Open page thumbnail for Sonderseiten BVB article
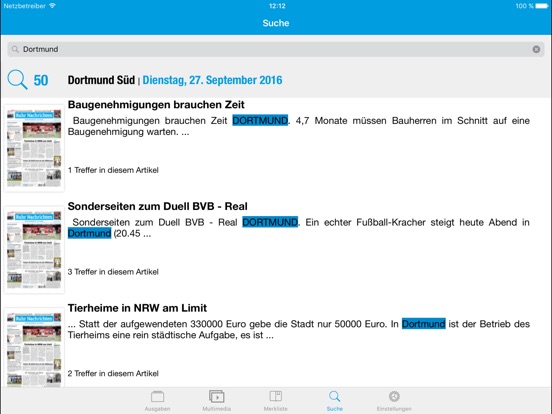The image size is (552, 414). 34,250
